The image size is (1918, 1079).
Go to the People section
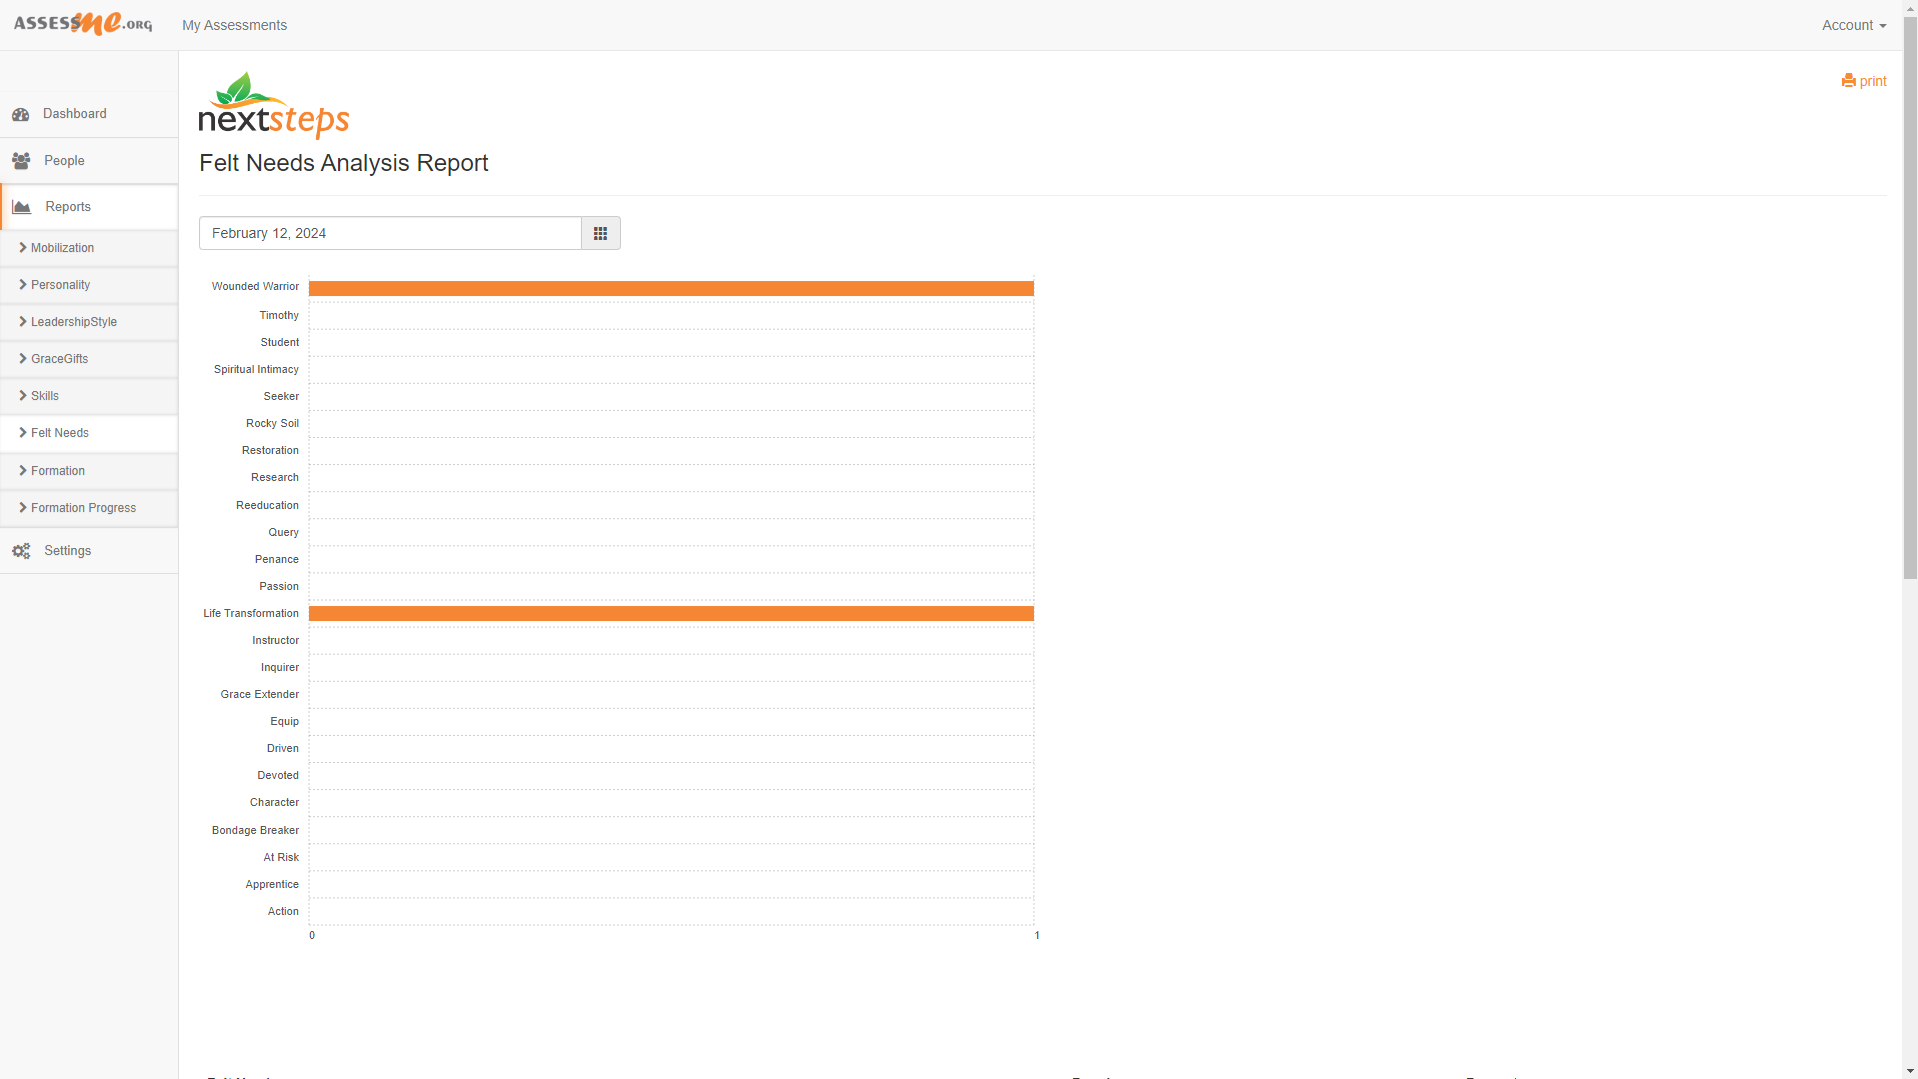(x=89, y=161)
